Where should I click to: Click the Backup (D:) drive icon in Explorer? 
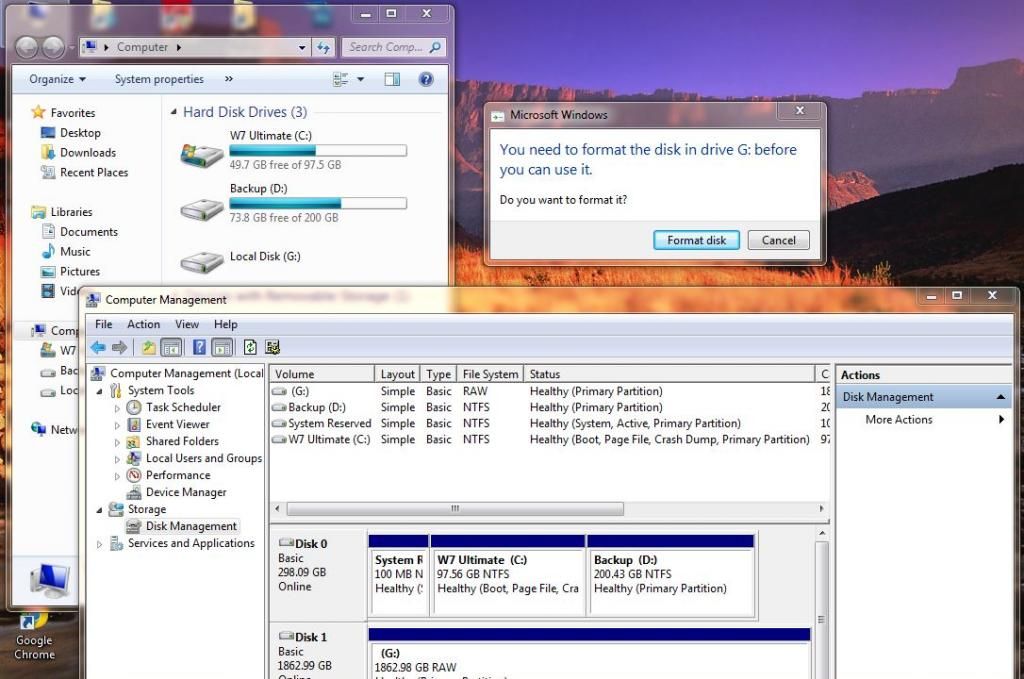point(202,209)
